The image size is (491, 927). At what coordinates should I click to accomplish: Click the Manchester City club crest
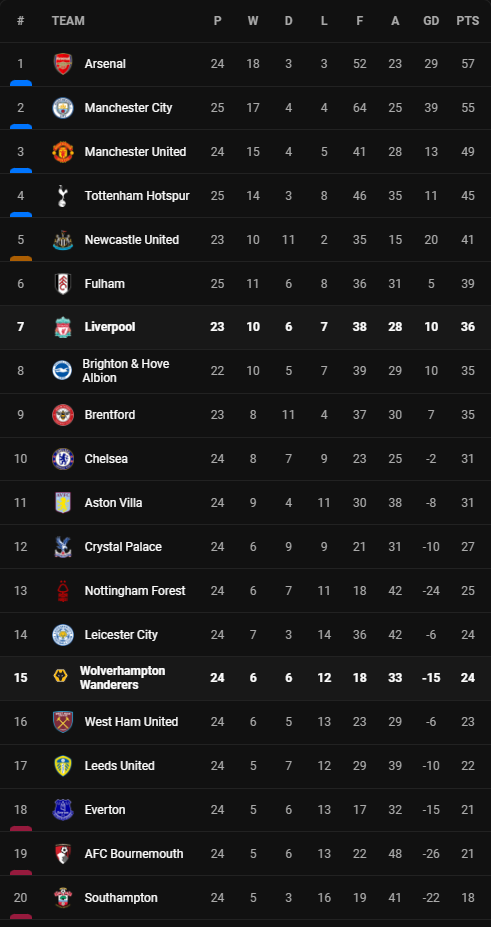coord(63,108)
